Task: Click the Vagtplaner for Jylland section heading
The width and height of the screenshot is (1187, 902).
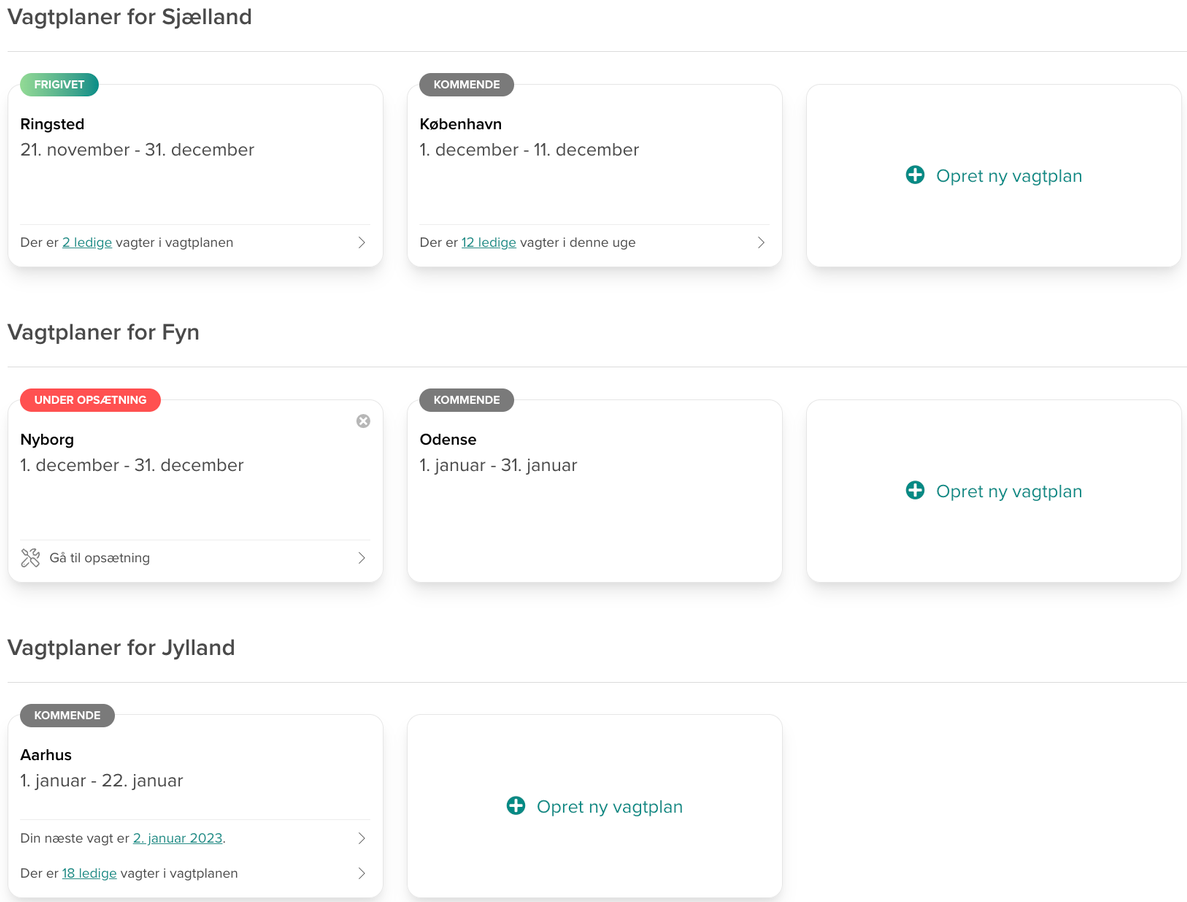Action: (x=121, y=647)
